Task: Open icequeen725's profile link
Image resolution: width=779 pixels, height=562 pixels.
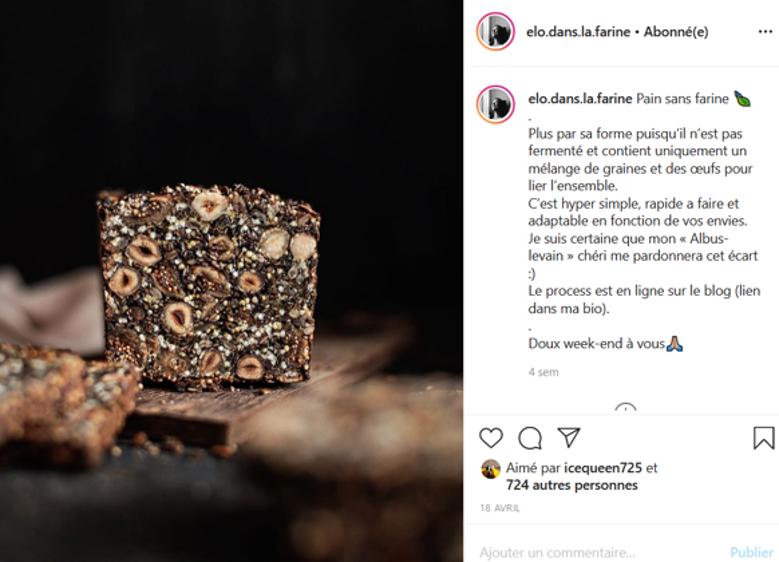Action: coord(603,468)
